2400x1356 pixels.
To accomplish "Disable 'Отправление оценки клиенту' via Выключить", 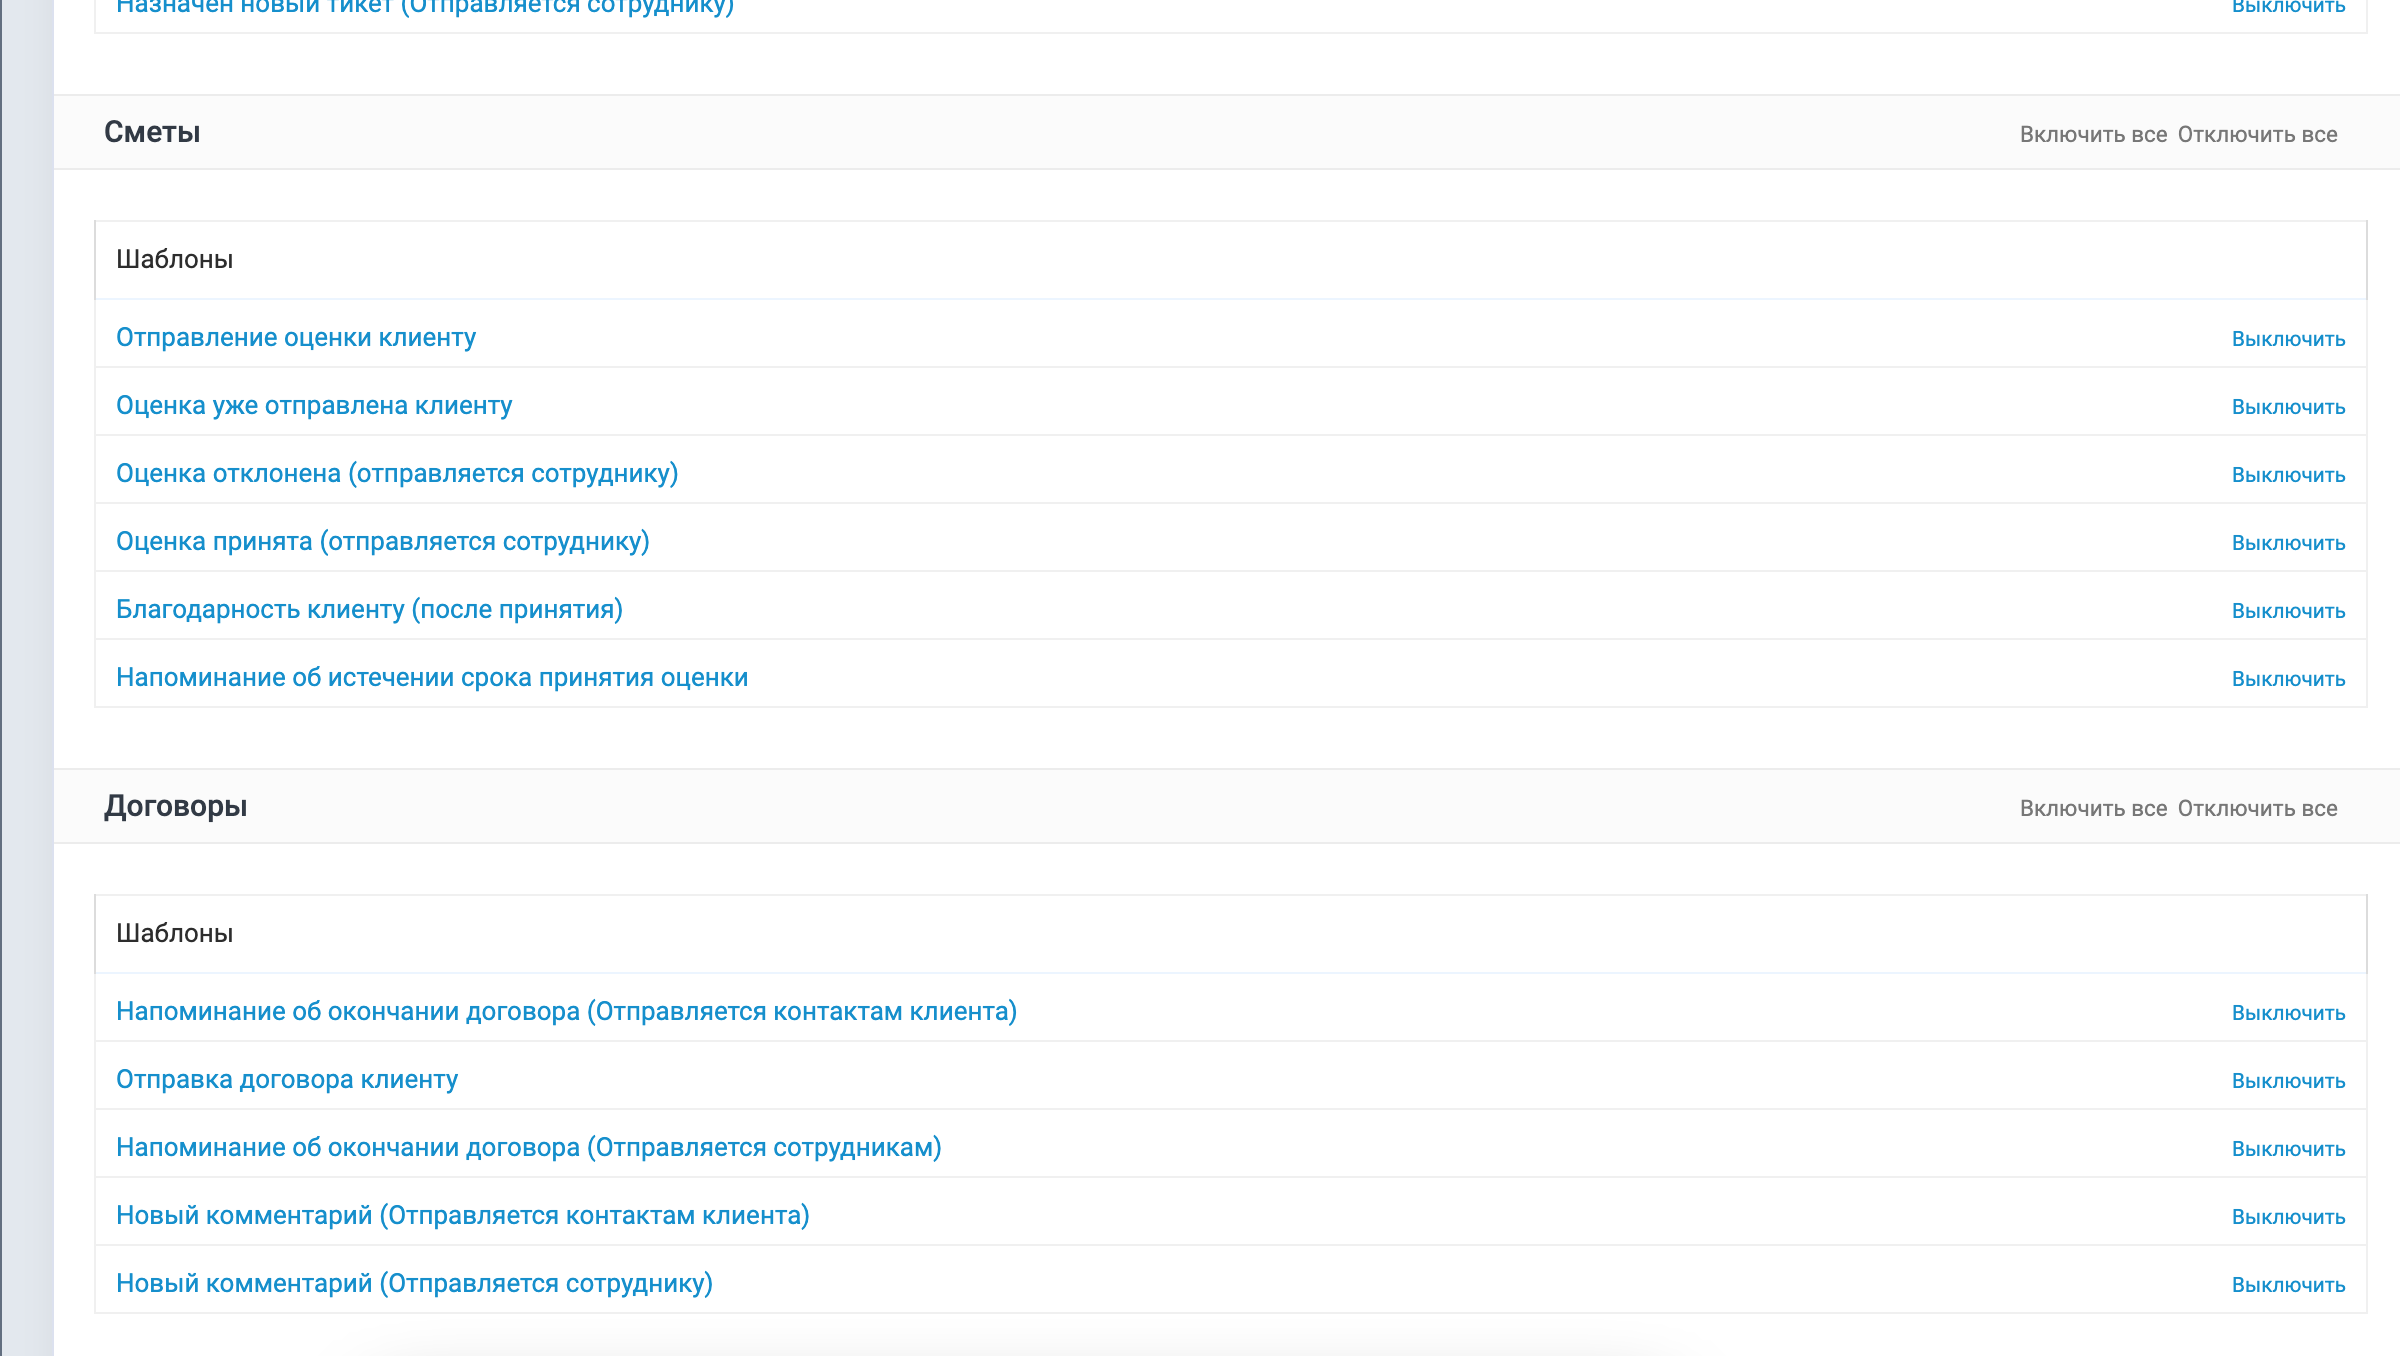I will pyautogui.click(x=2288, y=340).
